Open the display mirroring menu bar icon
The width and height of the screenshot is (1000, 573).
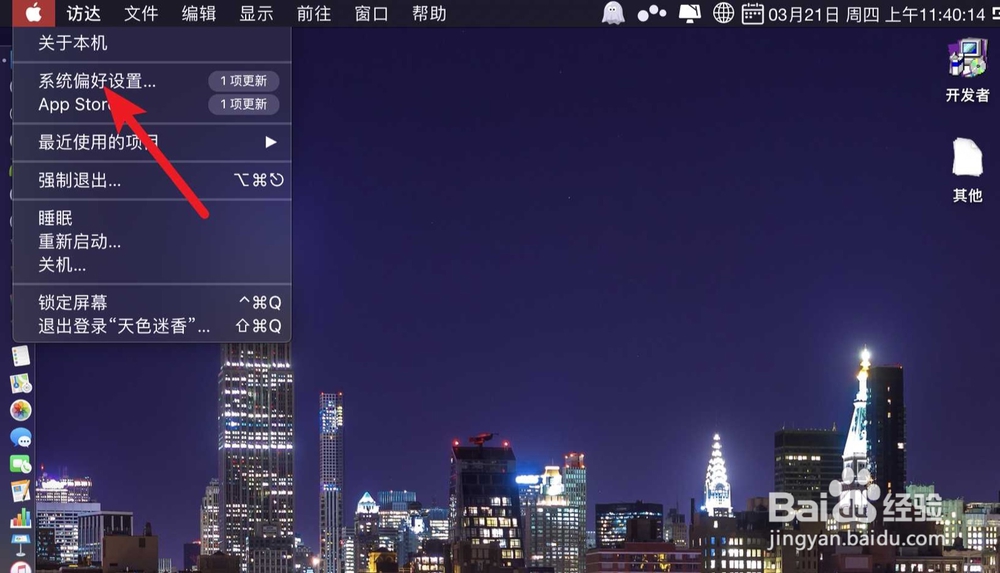[689, 13]
